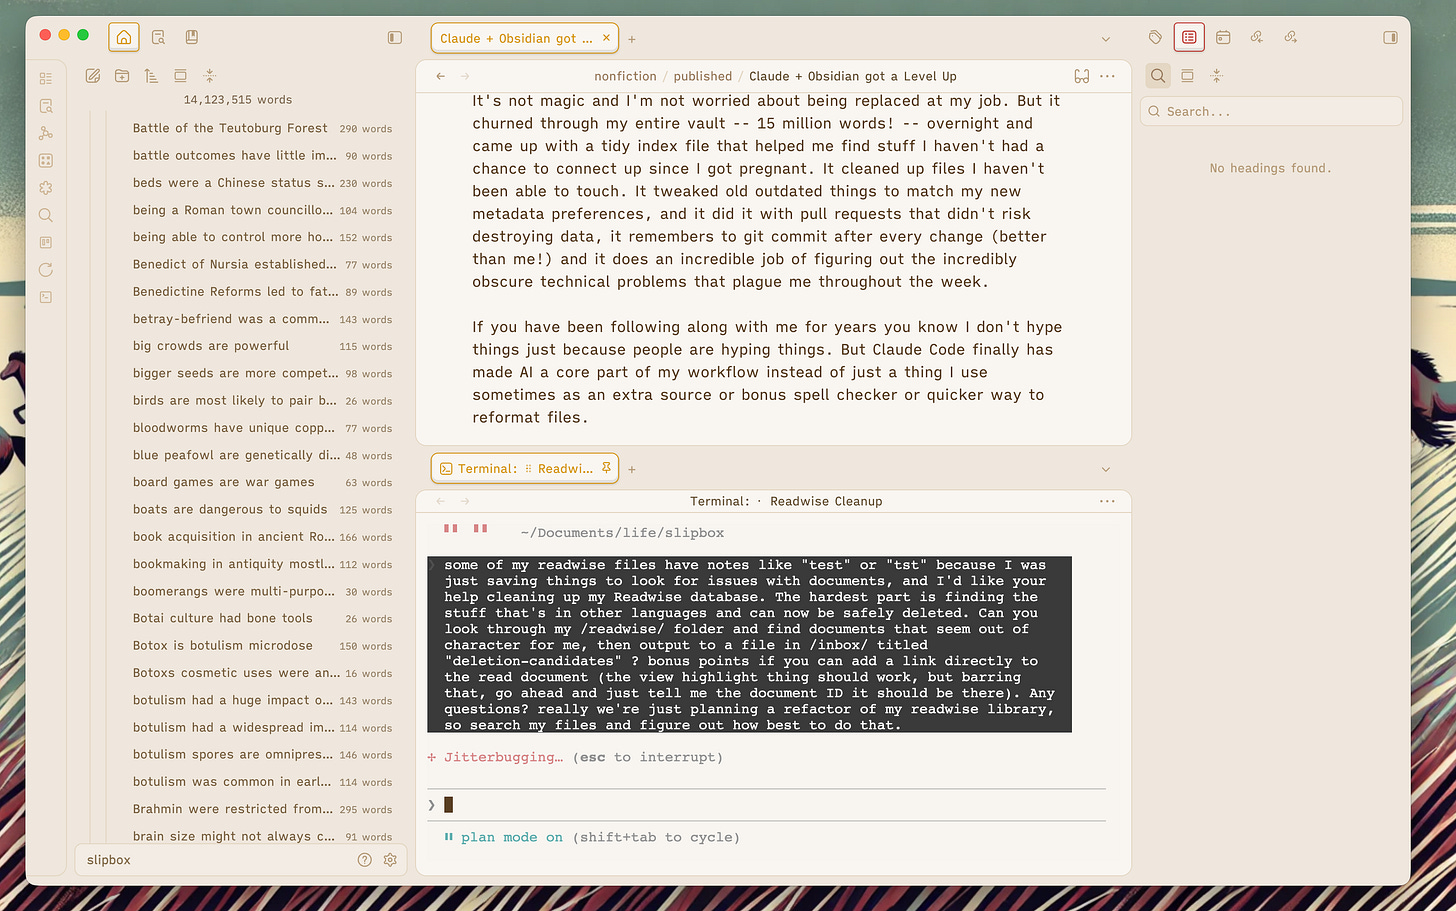
Task: Open help icon next to slipbox
Action: tap(365, 860)
